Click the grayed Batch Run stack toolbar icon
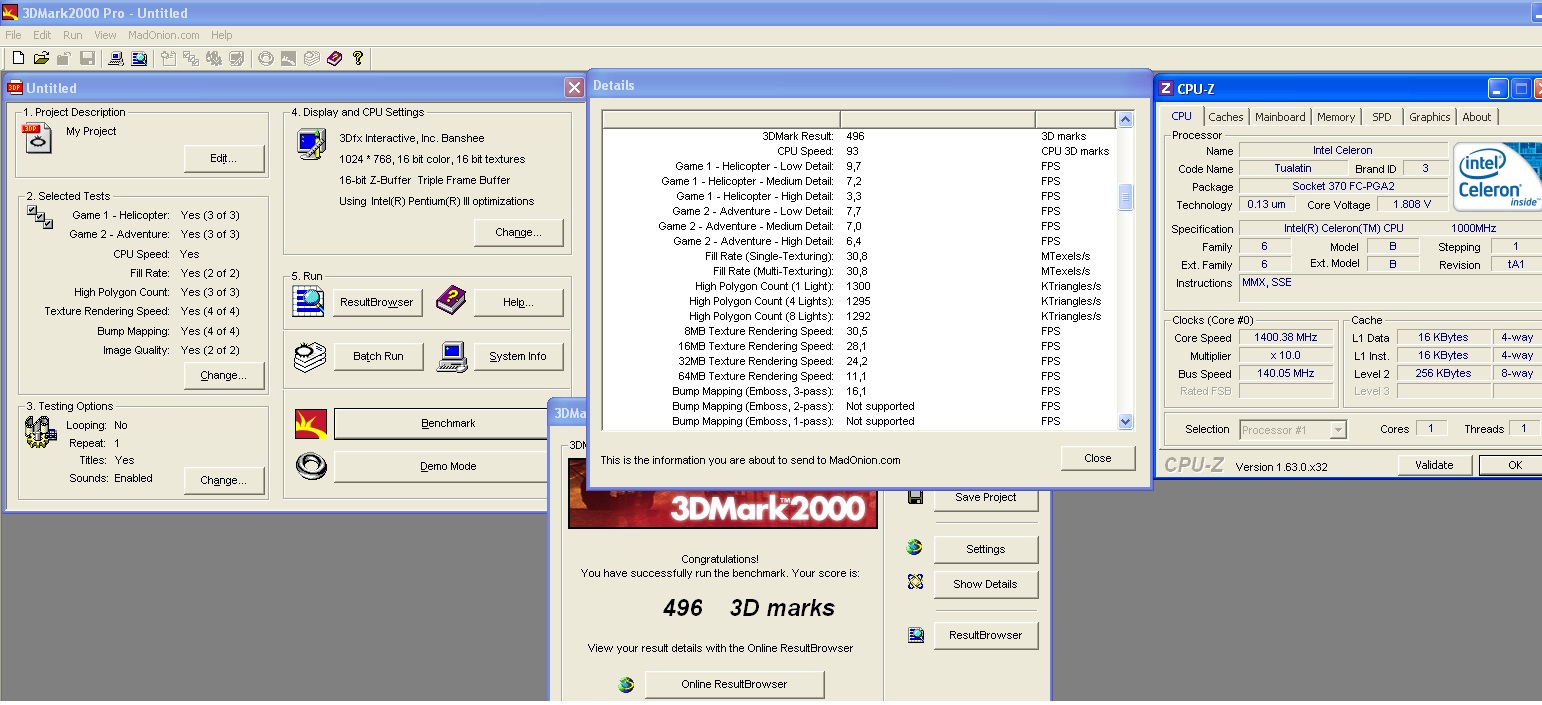The height and width of the screenshot is (705, 1542). tap(311, 58)
